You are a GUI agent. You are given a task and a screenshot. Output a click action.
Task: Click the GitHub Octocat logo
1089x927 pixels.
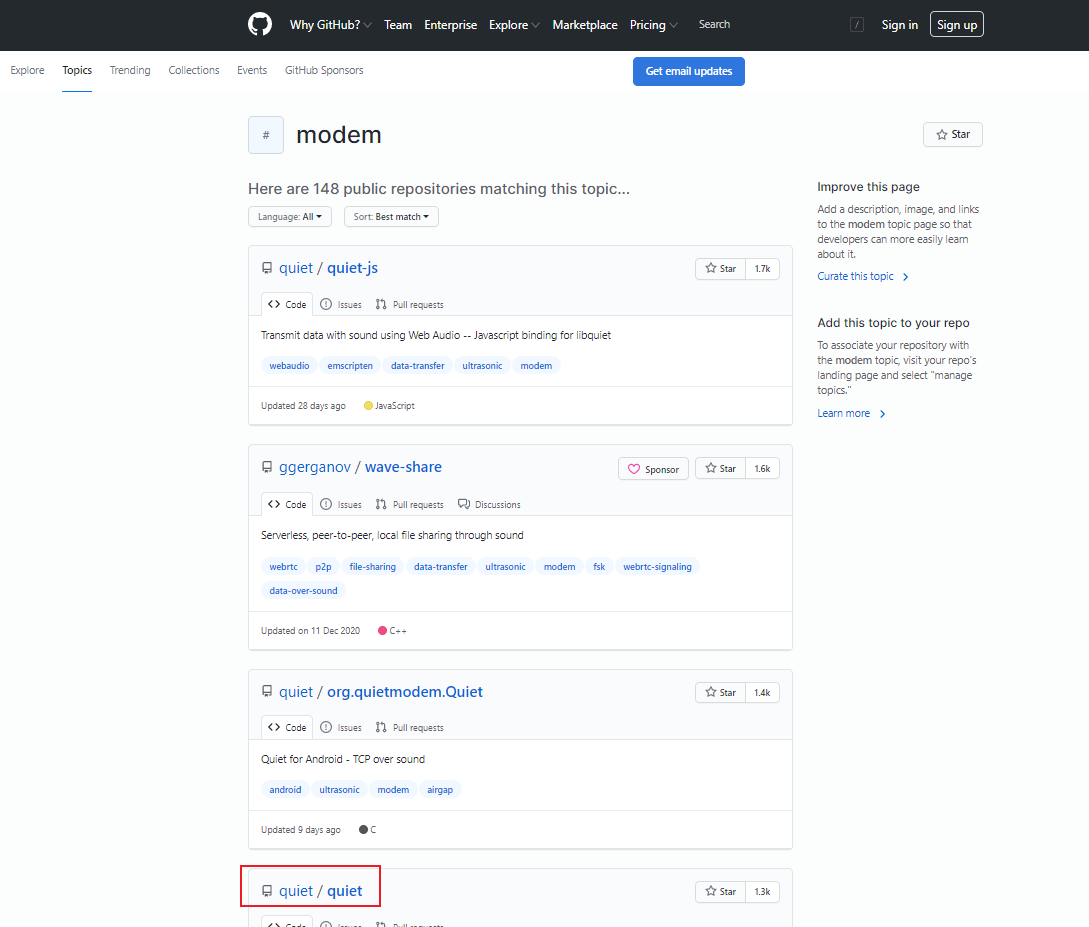(x=260, y=24)
